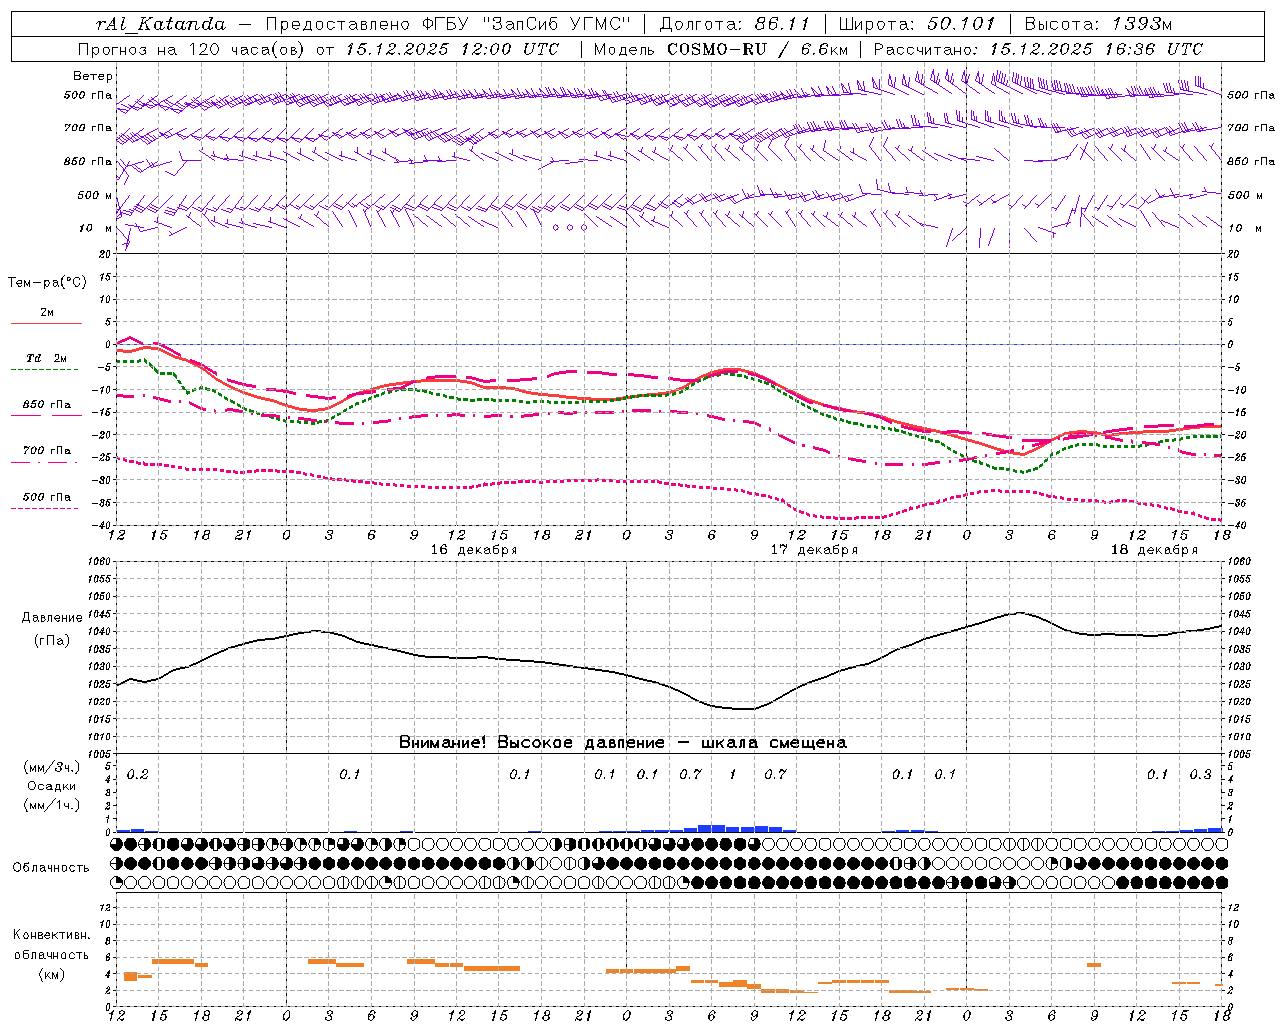Click the (мм/3ч.) precipitation unit label
The width and height of the screenshot is (1280, 1024).
(x=51, y=768)
